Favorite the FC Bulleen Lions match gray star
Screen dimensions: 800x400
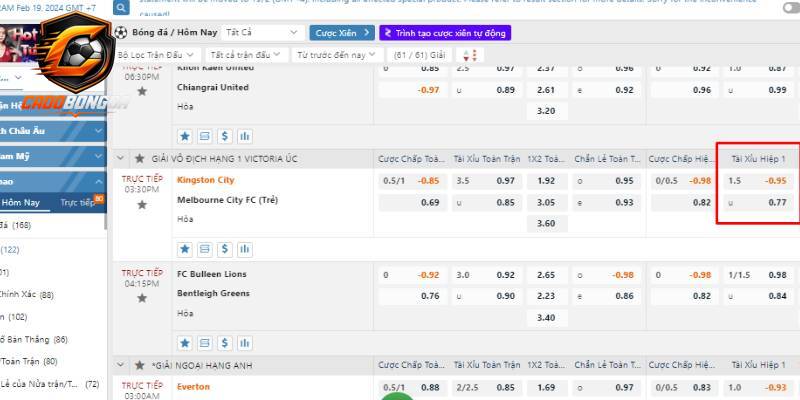click(142, 298)
